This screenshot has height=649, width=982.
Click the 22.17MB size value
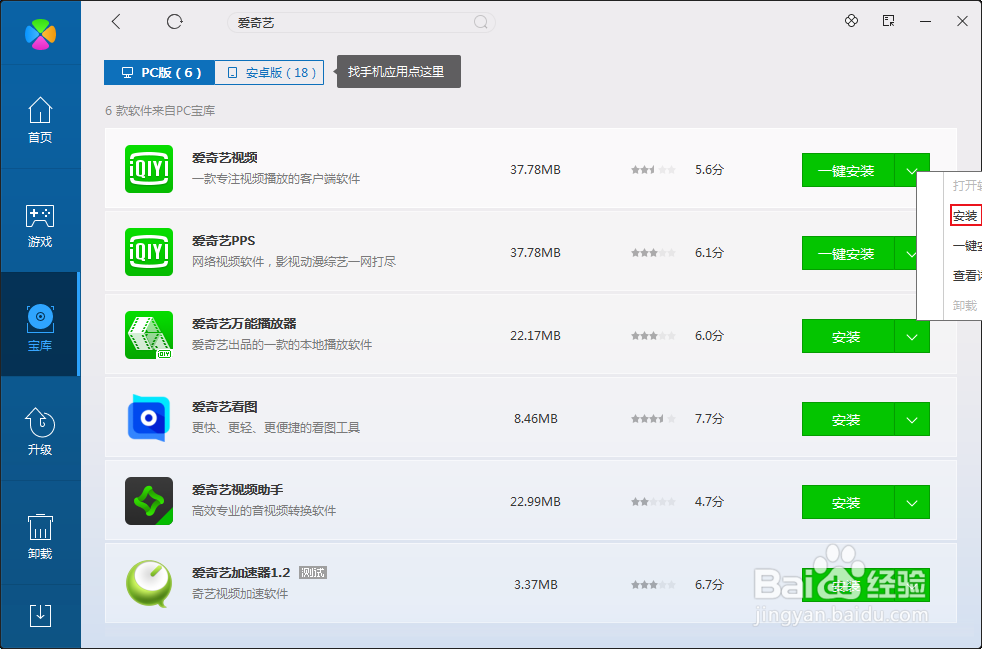click(535, 336)
